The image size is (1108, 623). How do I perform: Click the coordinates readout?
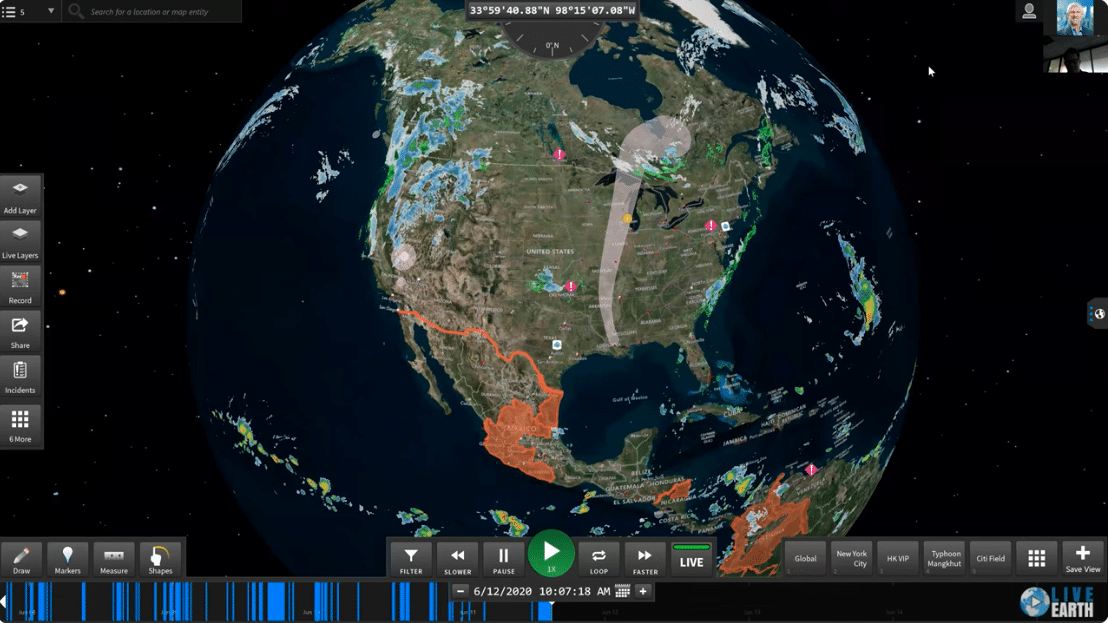[552, 10]
